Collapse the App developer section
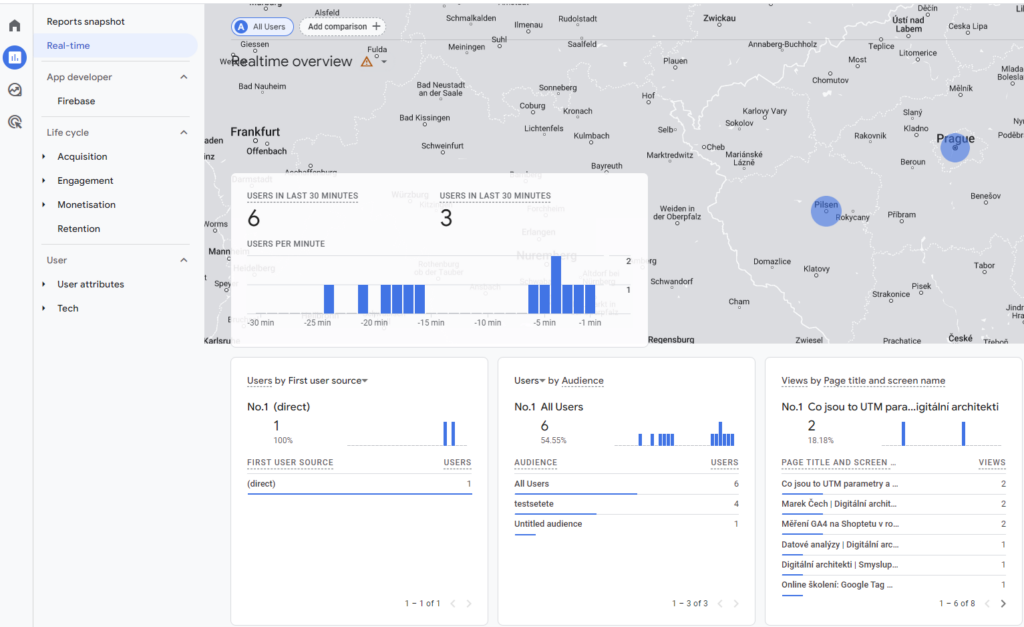This screenshot has width=1024, height=627. (x=184, y=77)
